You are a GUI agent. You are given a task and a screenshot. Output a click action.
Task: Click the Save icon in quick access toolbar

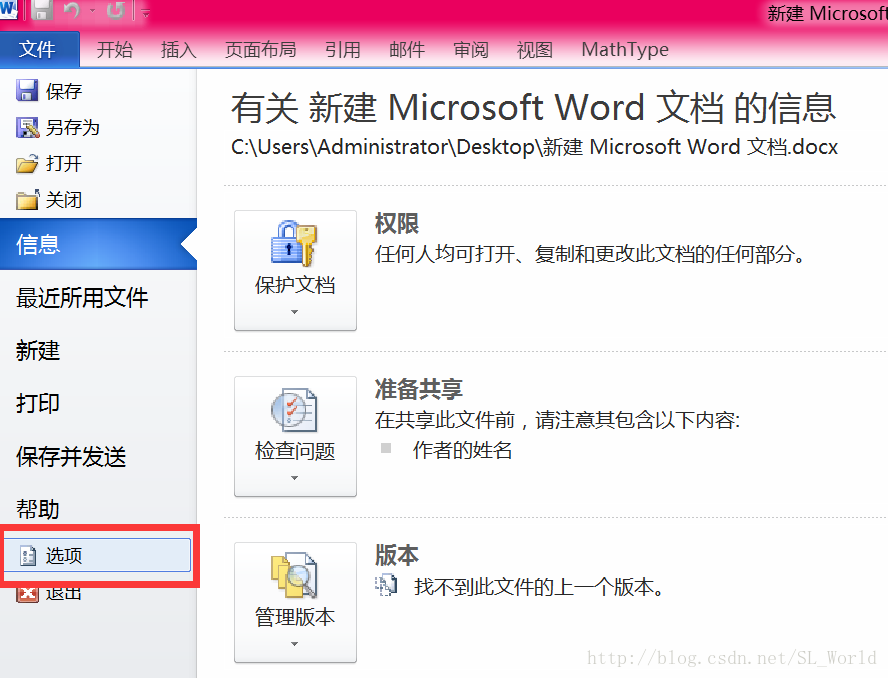pyautogui.click(x=41, y=10)
